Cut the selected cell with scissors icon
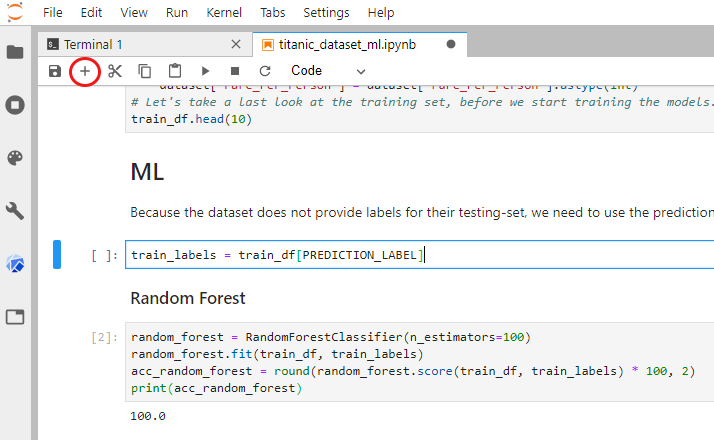This screenshot has height=440, width=714. 115,71
